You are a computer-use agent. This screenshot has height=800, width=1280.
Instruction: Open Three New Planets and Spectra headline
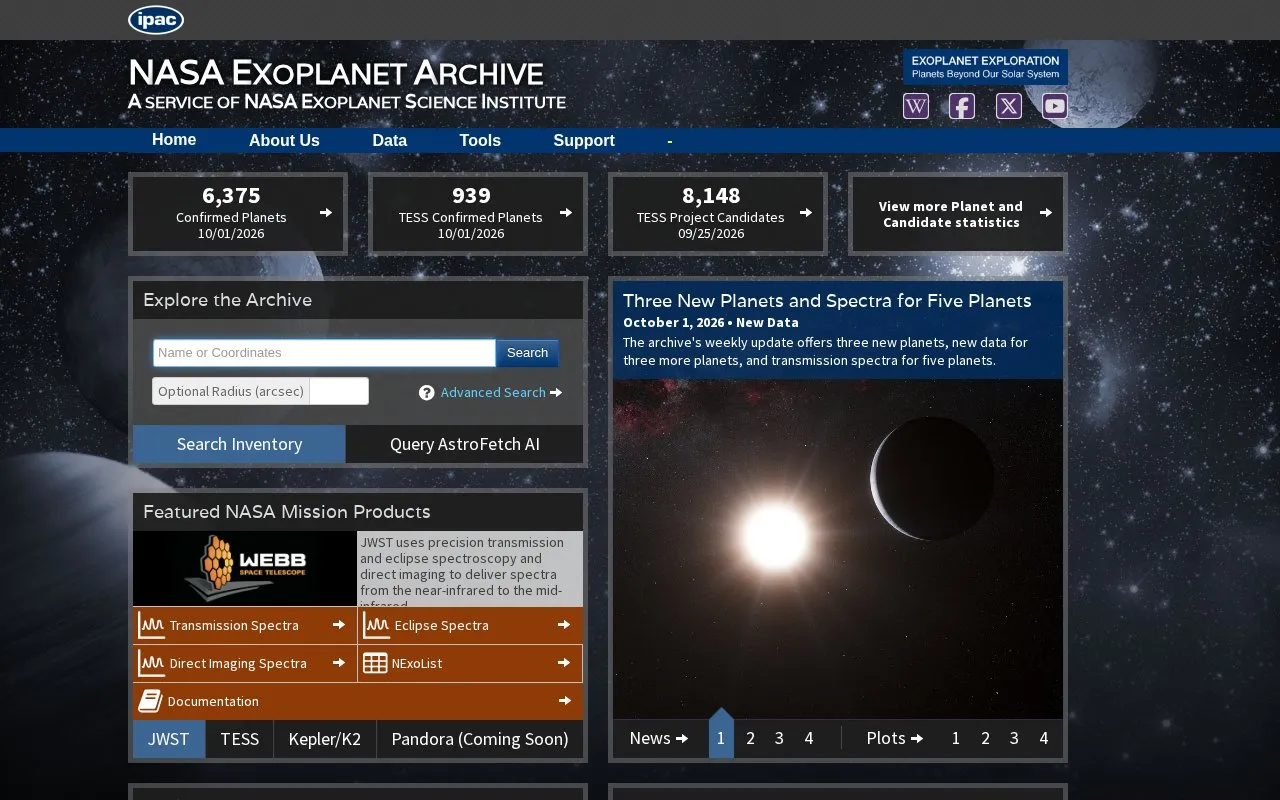click(827, 301)
